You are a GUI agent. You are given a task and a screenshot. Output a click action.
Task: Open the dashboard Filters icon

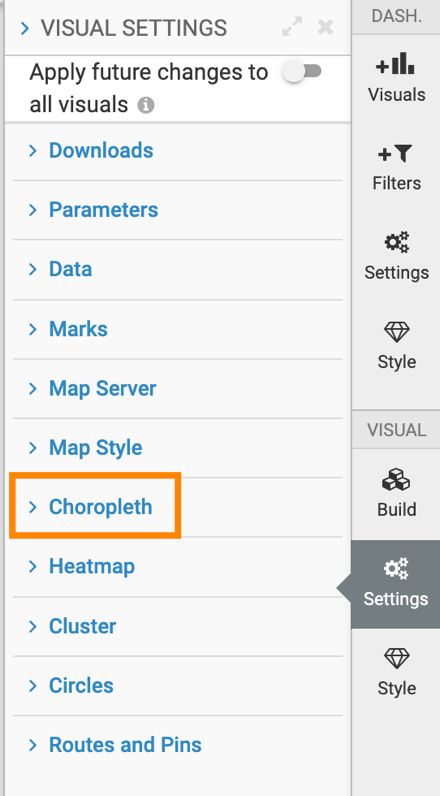(396, 154)
